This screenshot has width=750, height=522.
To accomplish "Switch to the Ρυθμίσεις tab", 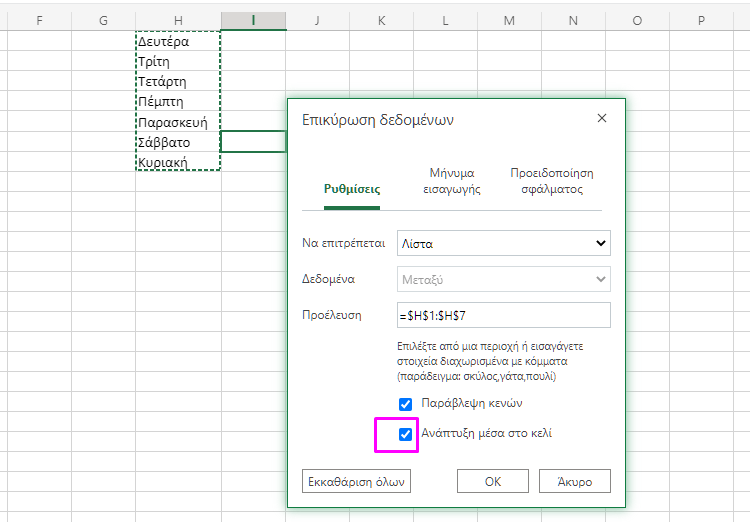I will point(351,188).
